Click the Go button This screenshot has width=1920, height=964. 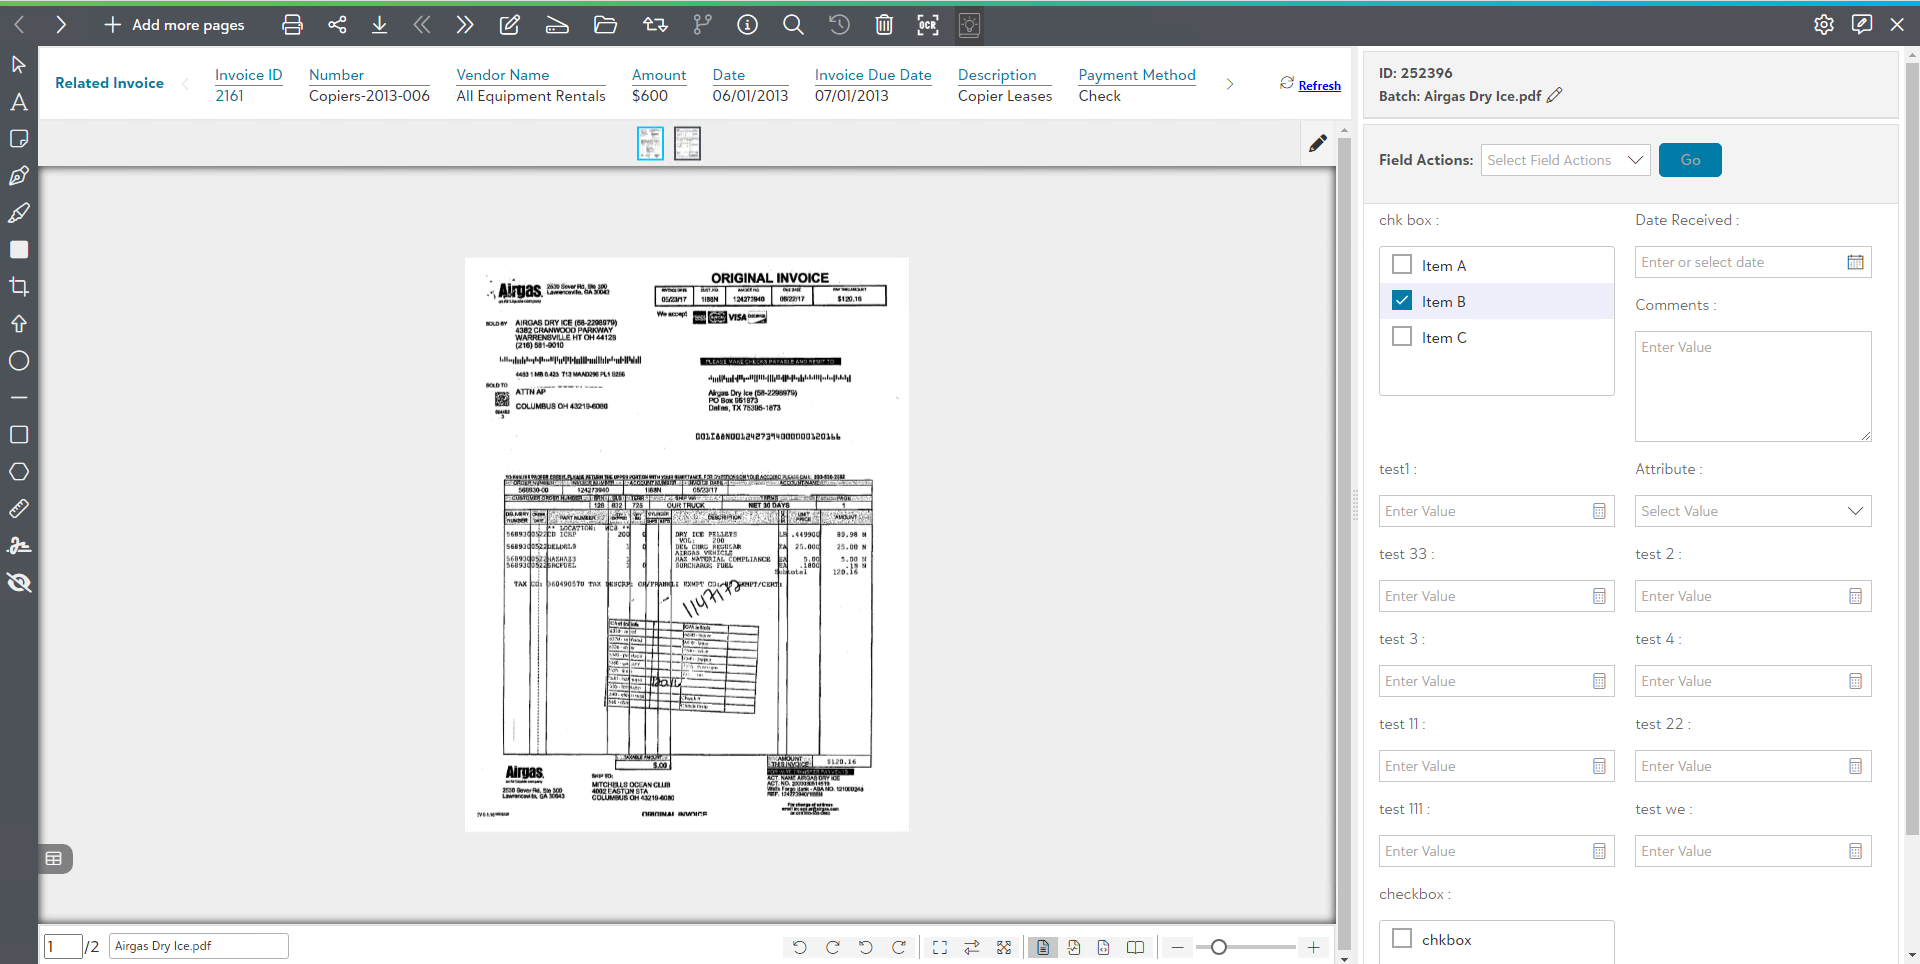(1689, 160)
